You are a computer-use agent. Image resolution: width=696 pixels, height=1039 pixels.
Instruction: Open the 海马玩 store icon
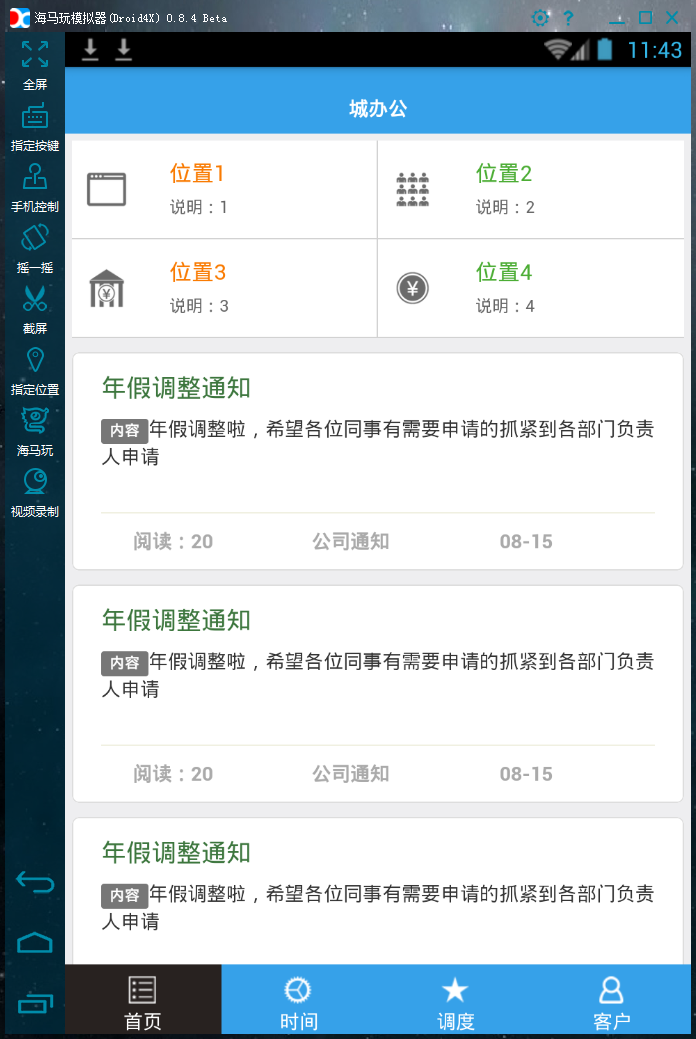(34, 421)
